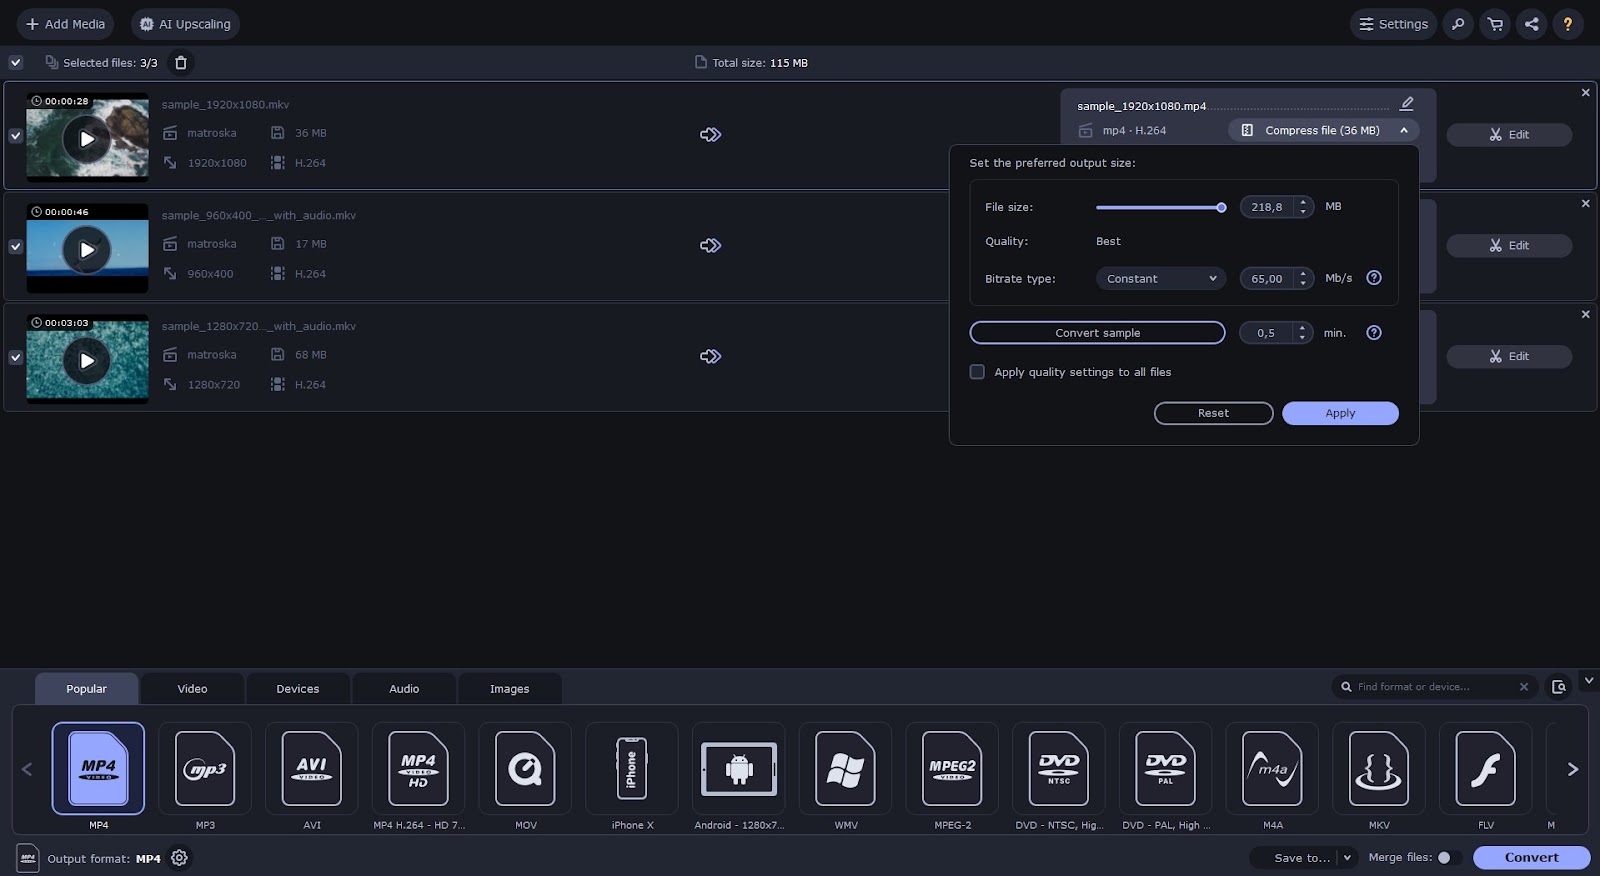Choose the WMV format icon
Screen dimensions: 1600x876
pos(845,768)
